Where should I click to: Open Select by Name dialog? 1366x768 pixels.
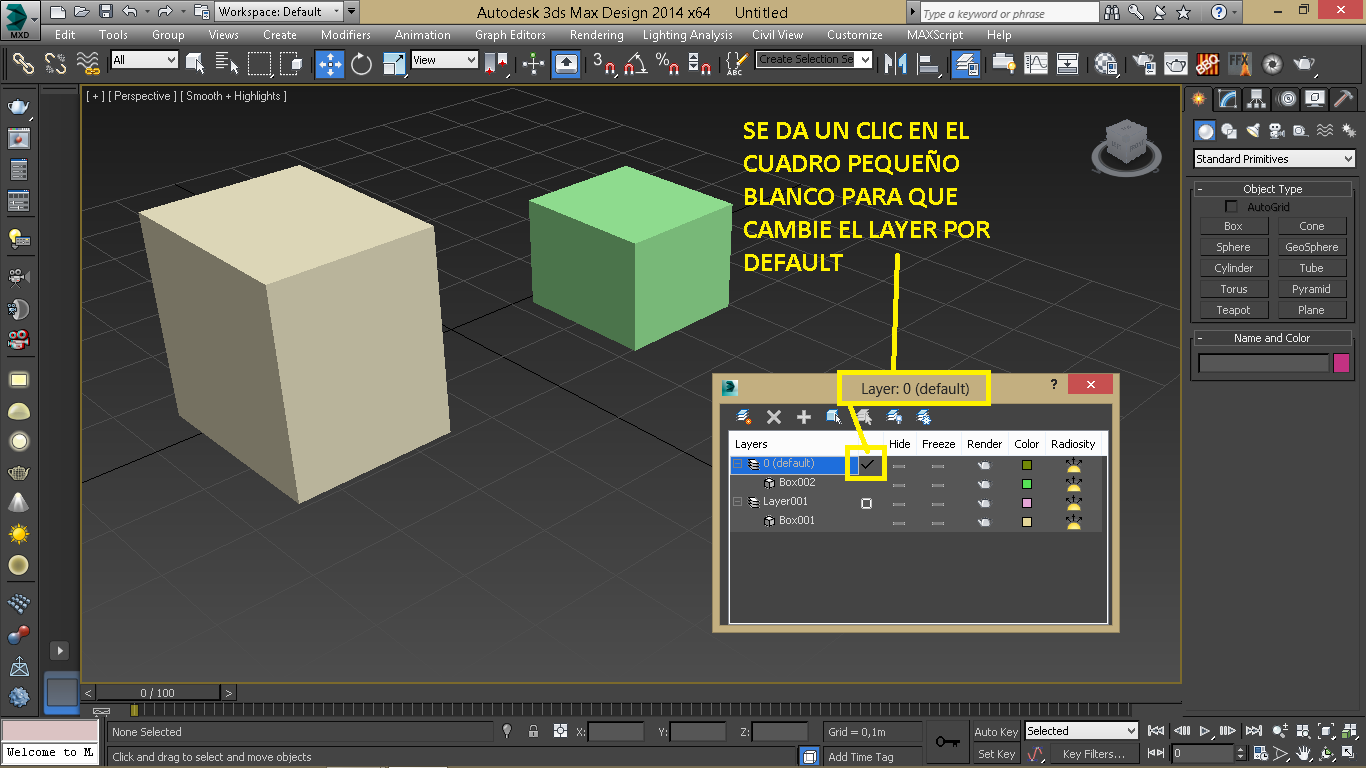click(x=227, y=64)
